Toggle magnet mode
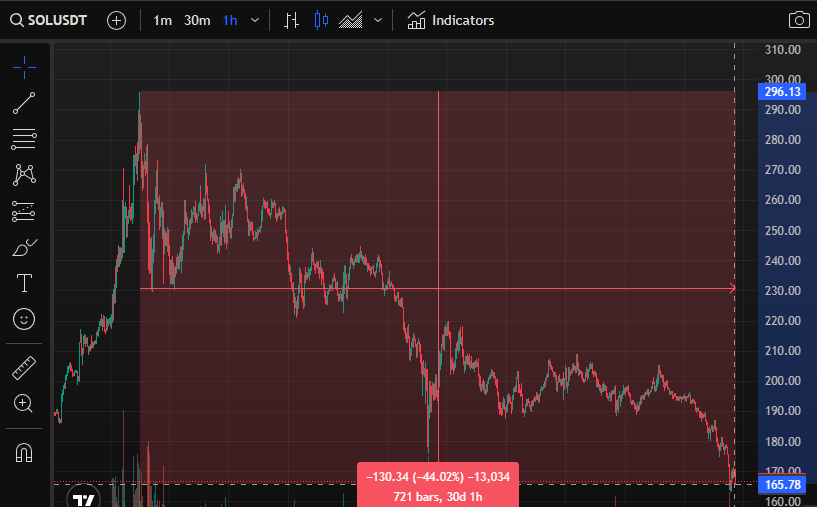 24,452
